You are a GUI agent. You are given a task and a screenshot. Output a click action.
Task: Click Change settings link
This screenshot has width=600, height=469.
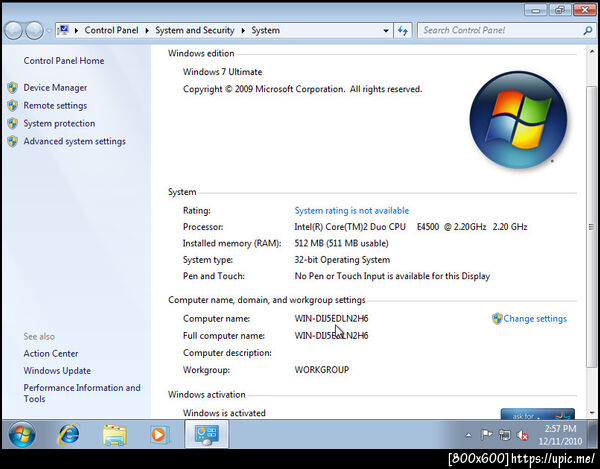click(535, 319)
